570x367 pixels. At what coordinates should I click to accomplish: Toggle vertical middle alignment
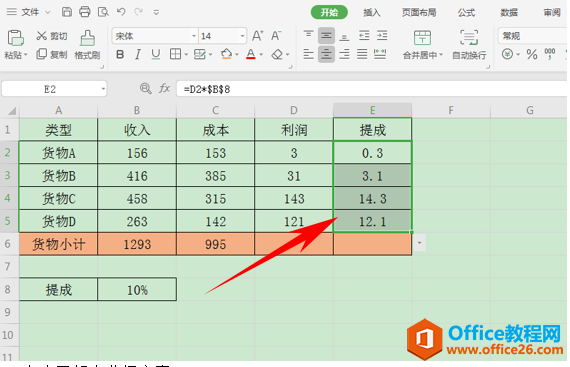click(326, 36)
